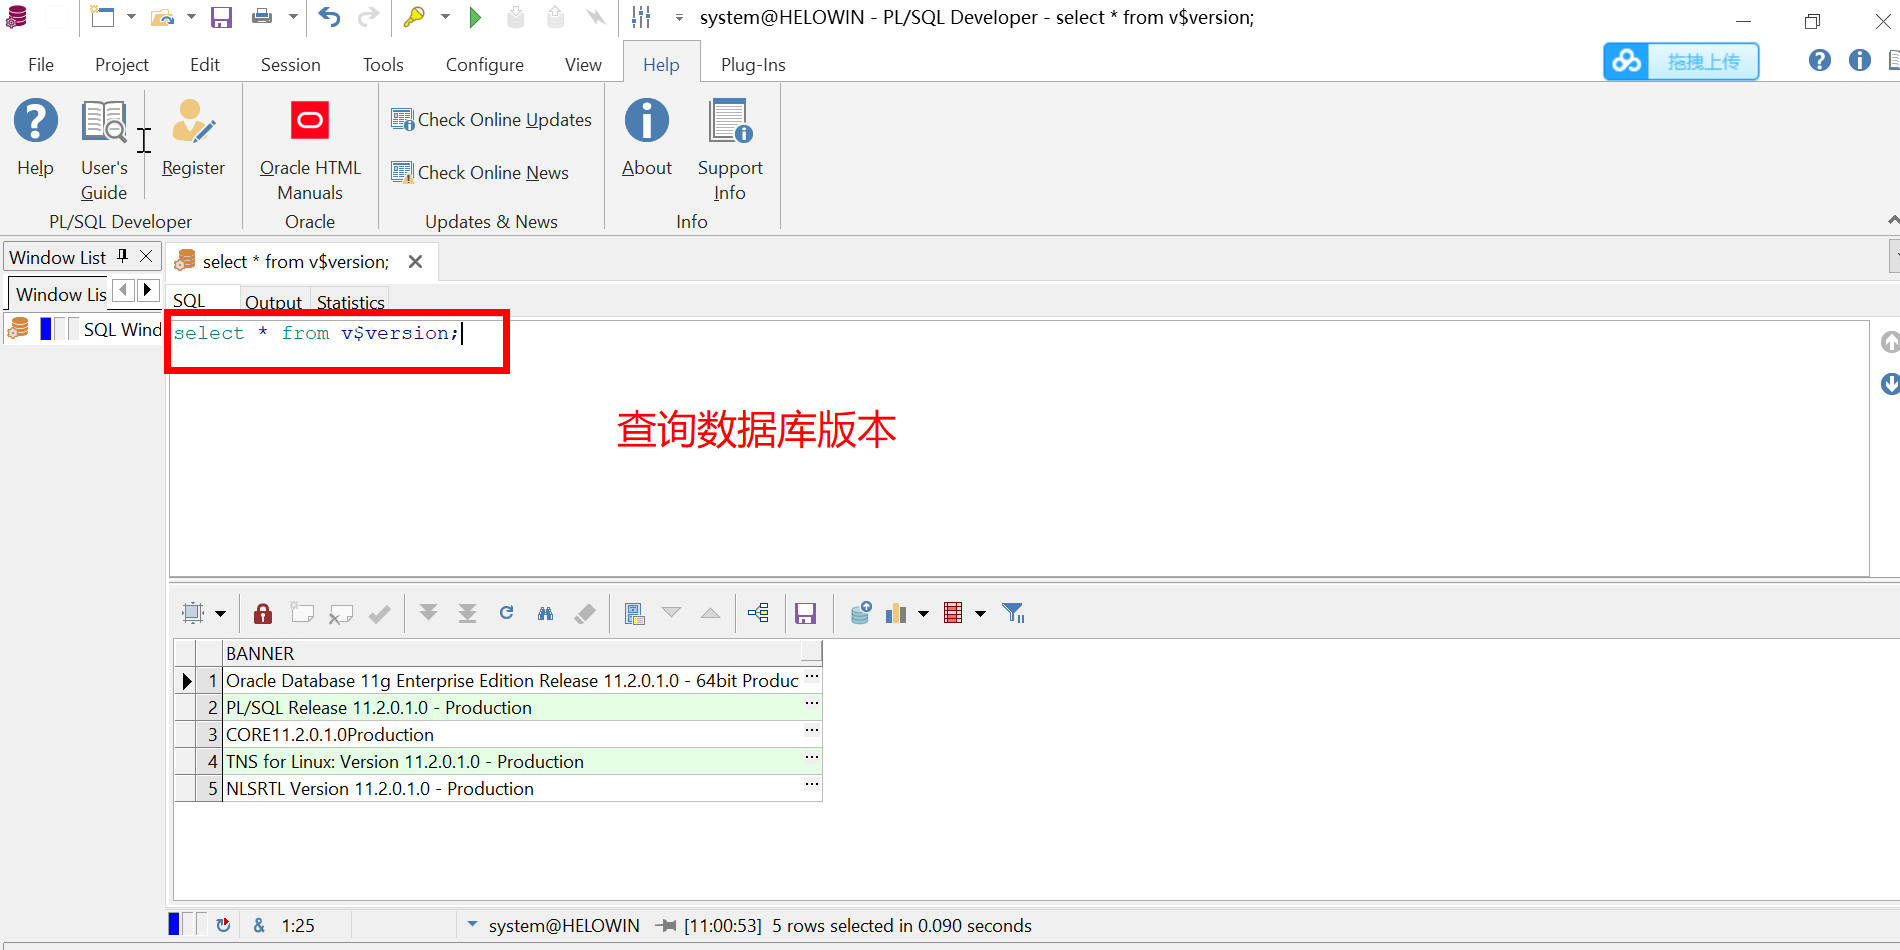Viewport: 1900px width, 950px height.
Task: Expand the Log on key dropdown arrow
Action: 445,17
